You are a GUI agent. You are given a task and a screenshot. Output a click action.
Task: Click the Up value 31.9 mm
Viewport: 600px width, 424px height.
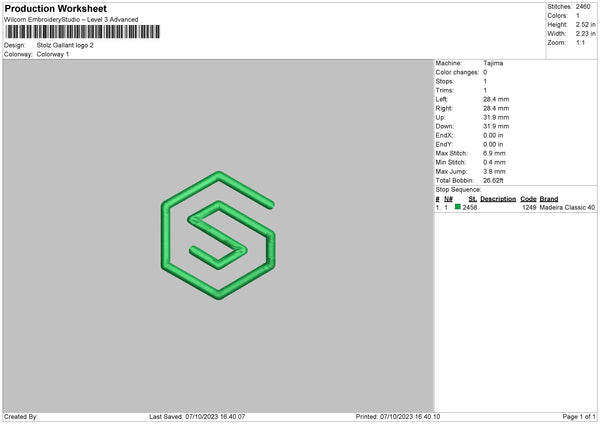click(x=496, y=117)
